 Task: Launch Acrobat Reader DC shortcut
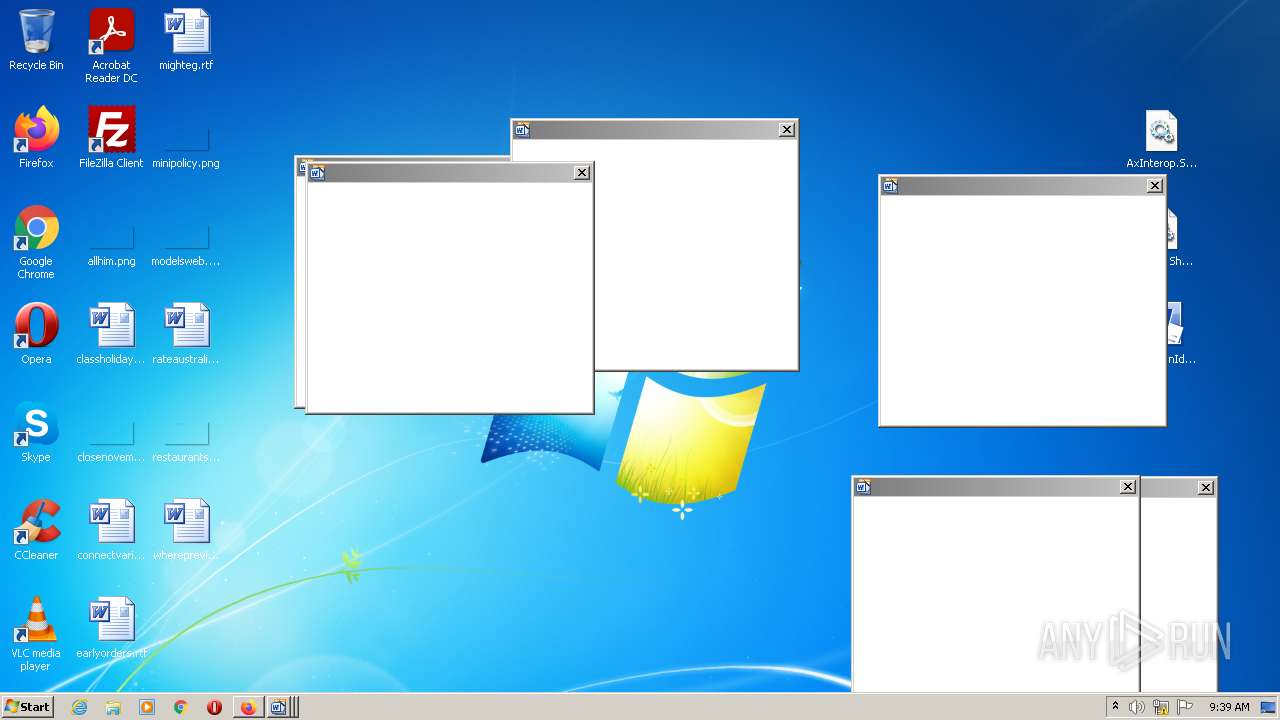(111, 45)
